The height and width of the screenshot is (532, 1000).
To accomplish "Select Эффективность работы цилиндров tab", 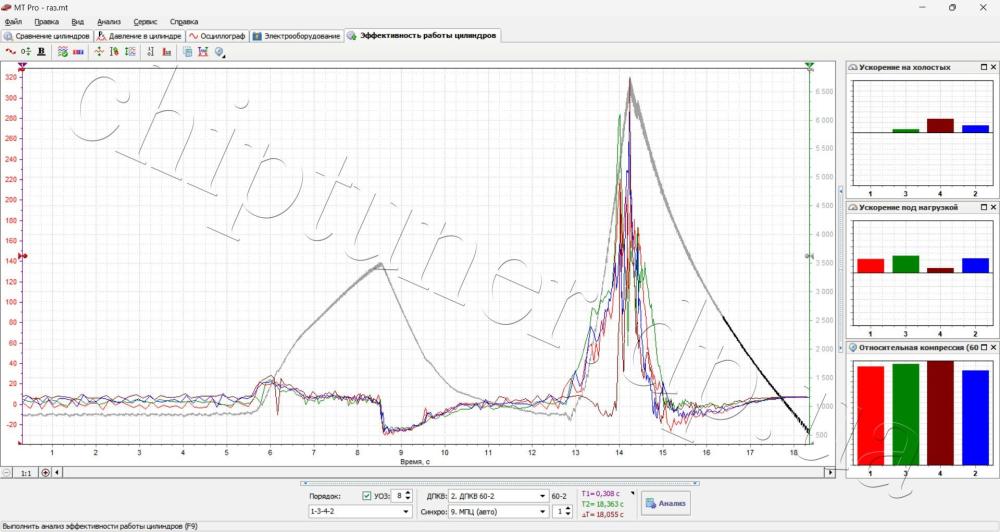I will pyautogui.click(x=422, y=36).
